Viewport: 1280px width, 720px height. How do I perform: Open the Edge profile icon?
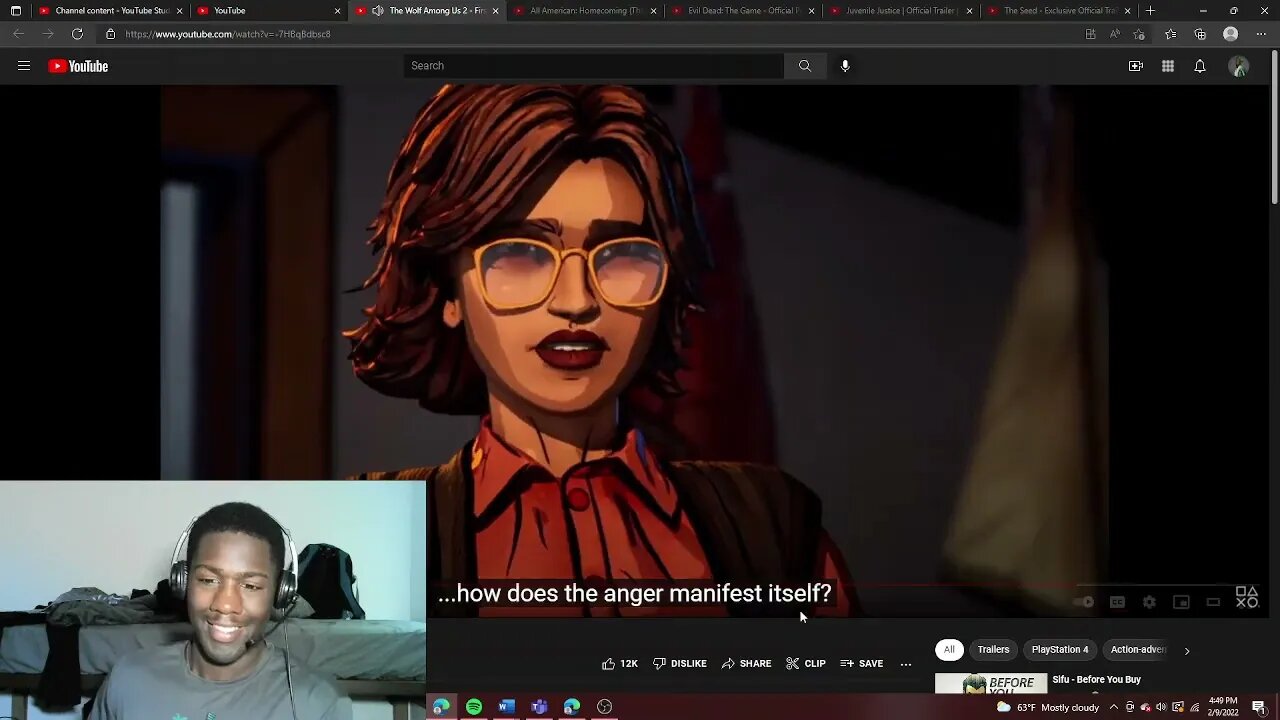(x=1231, y=34)
